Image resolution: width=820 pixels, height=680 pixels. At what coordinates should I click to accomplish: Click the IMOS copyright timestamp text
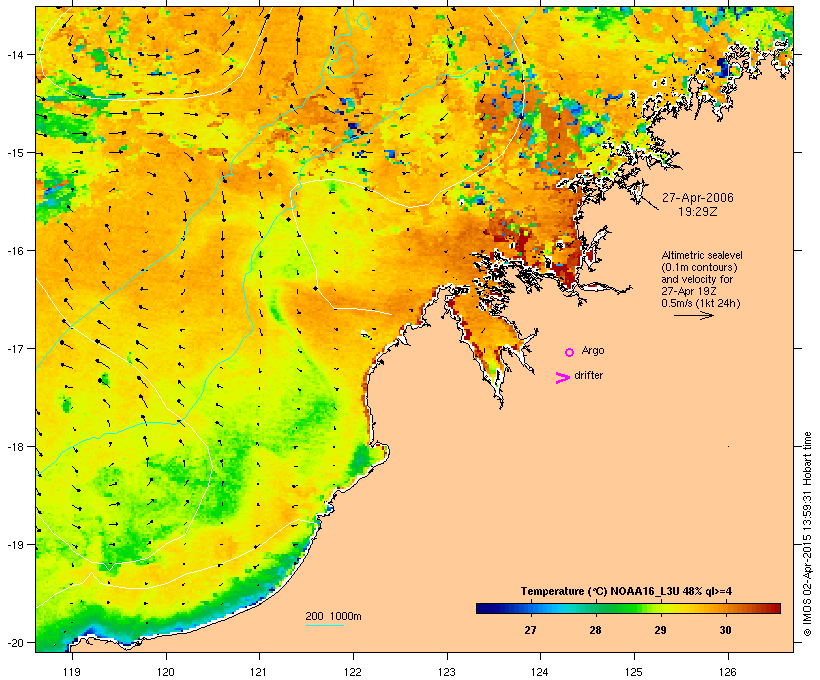(x=808, y=534)
